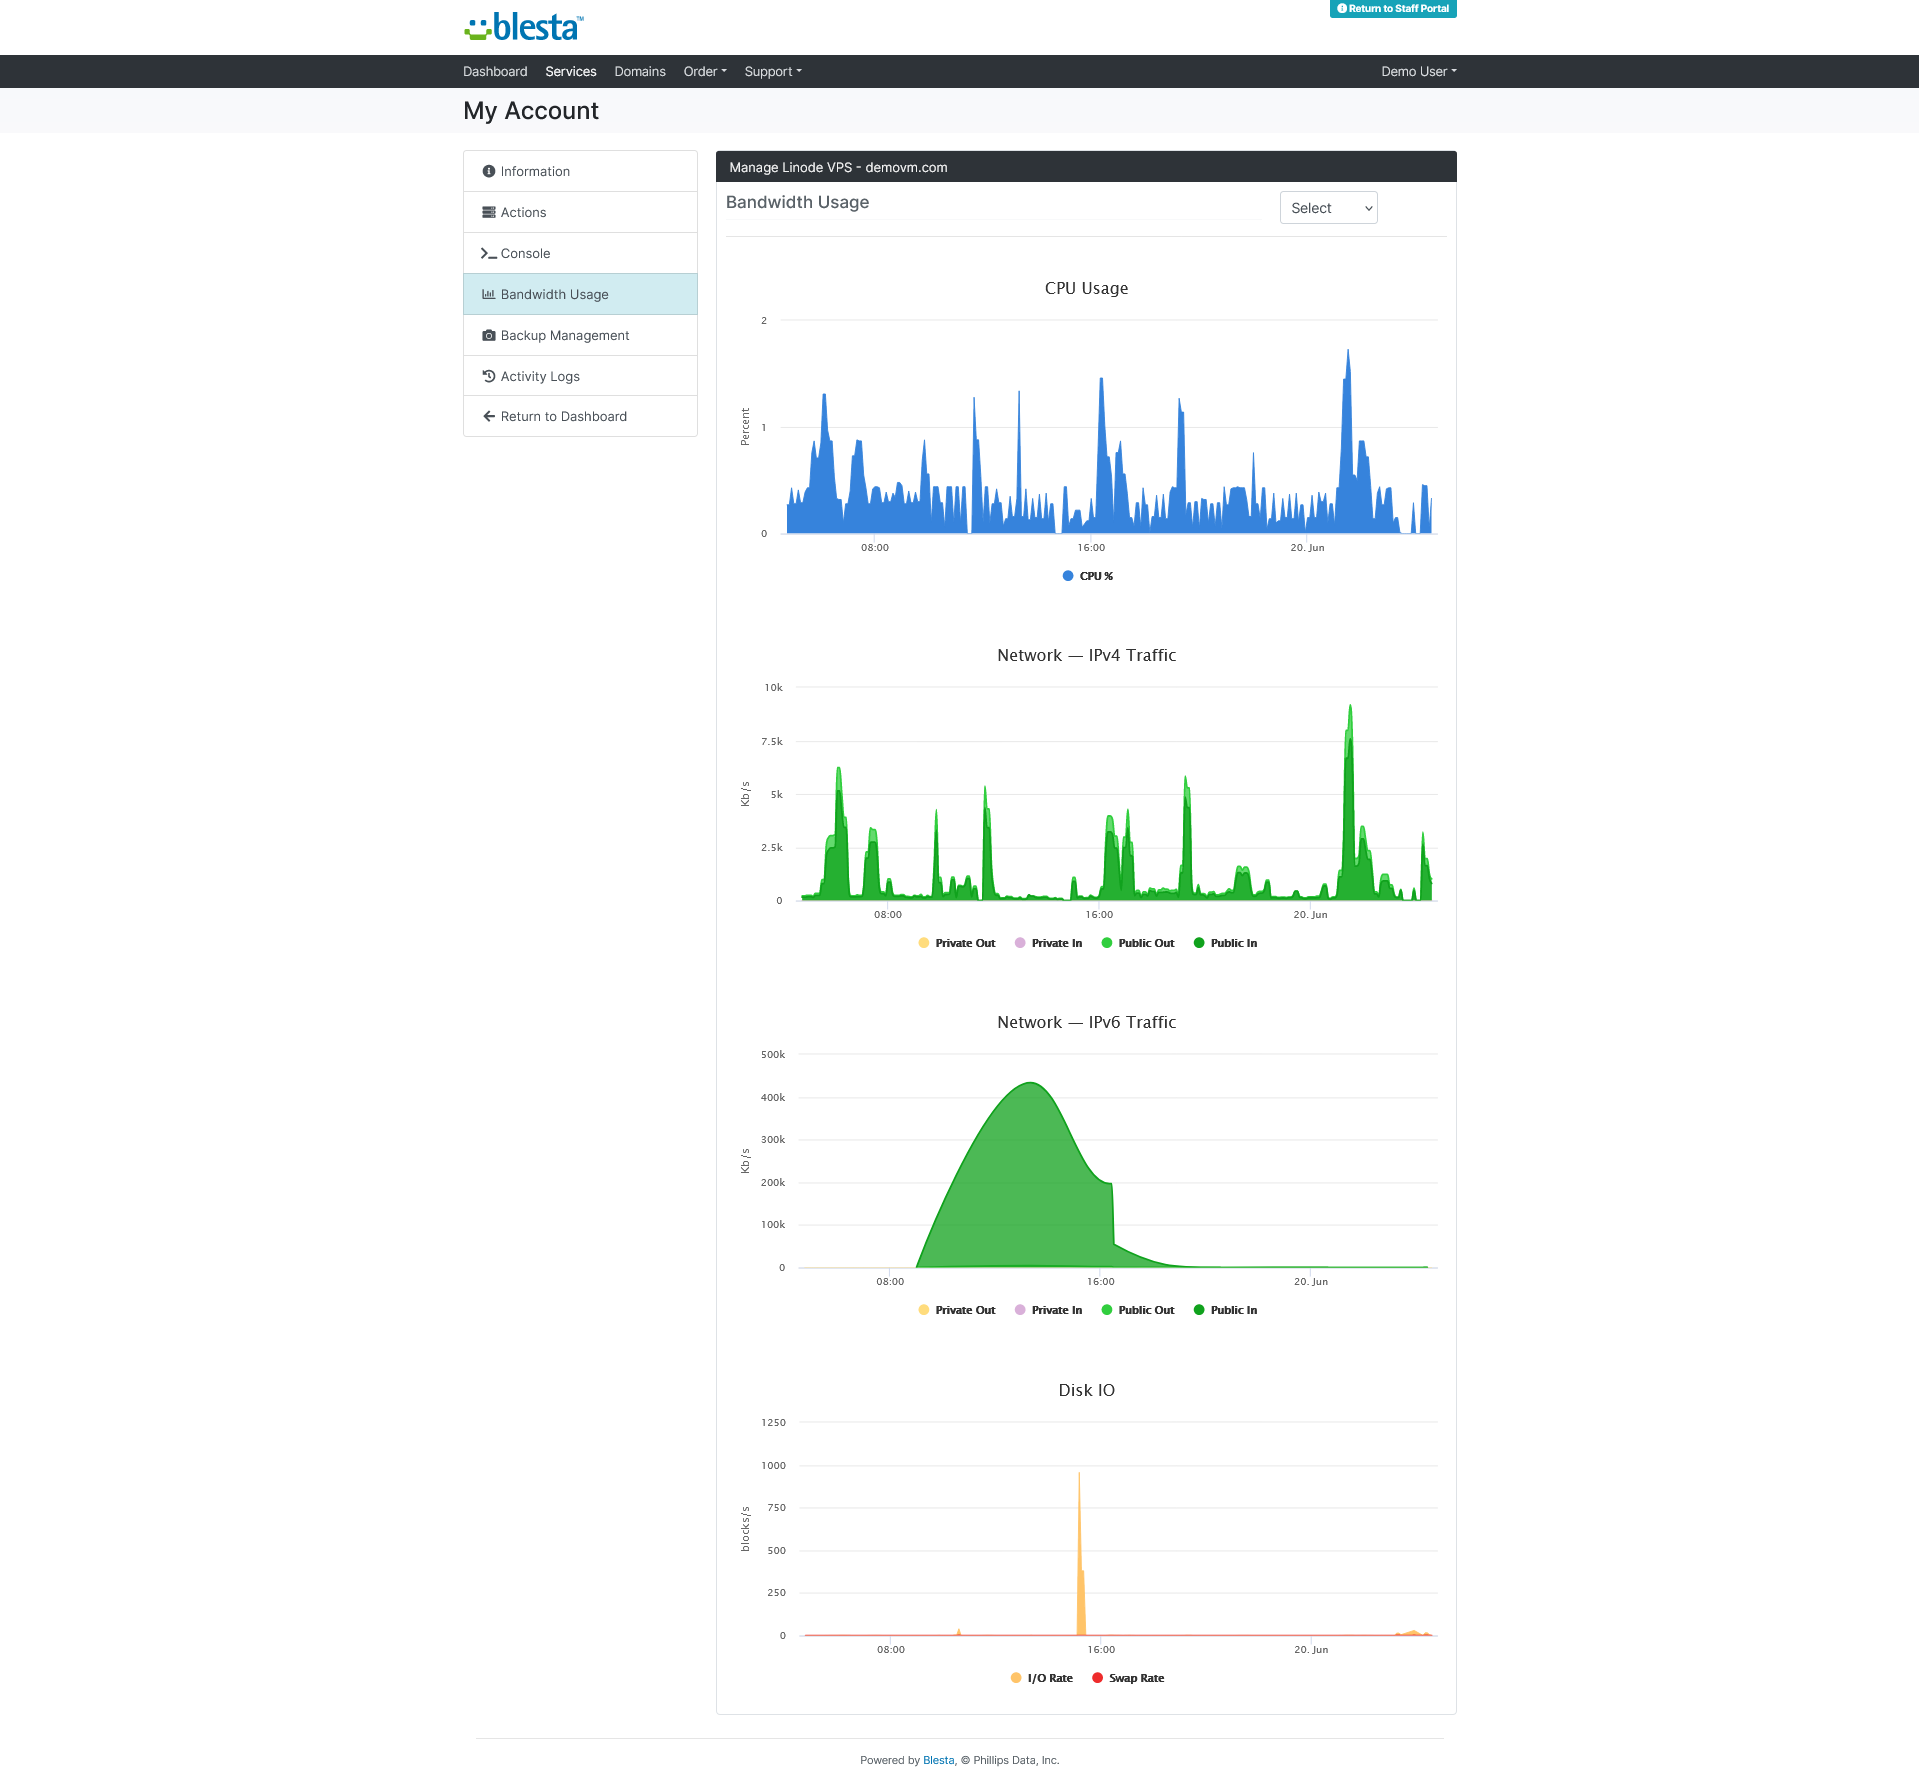Image resolution: width=1920 pixels, height=1782 pixels.
Task: Open the Information tab label
Action: (x=535, y=171)
